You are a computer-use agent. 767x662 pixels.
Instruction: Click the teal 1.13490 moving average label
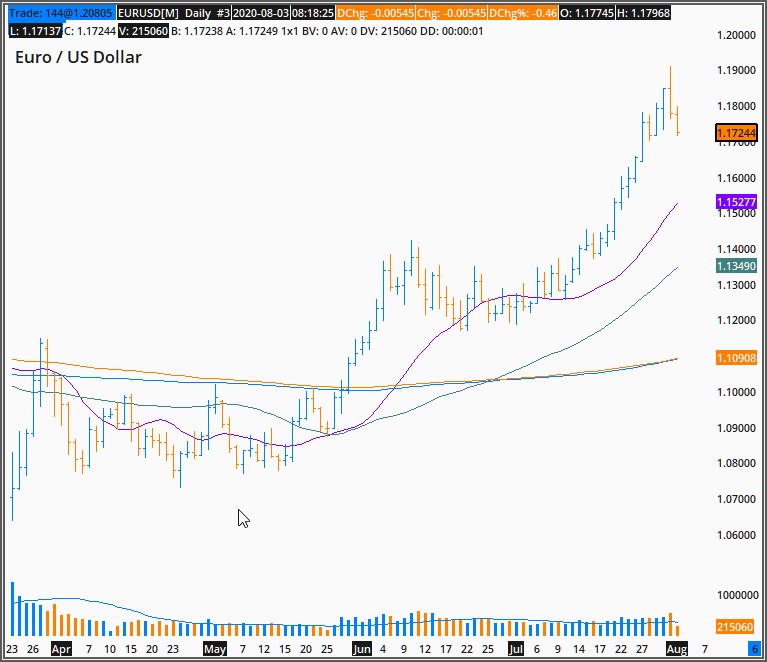tap(736, 266)
